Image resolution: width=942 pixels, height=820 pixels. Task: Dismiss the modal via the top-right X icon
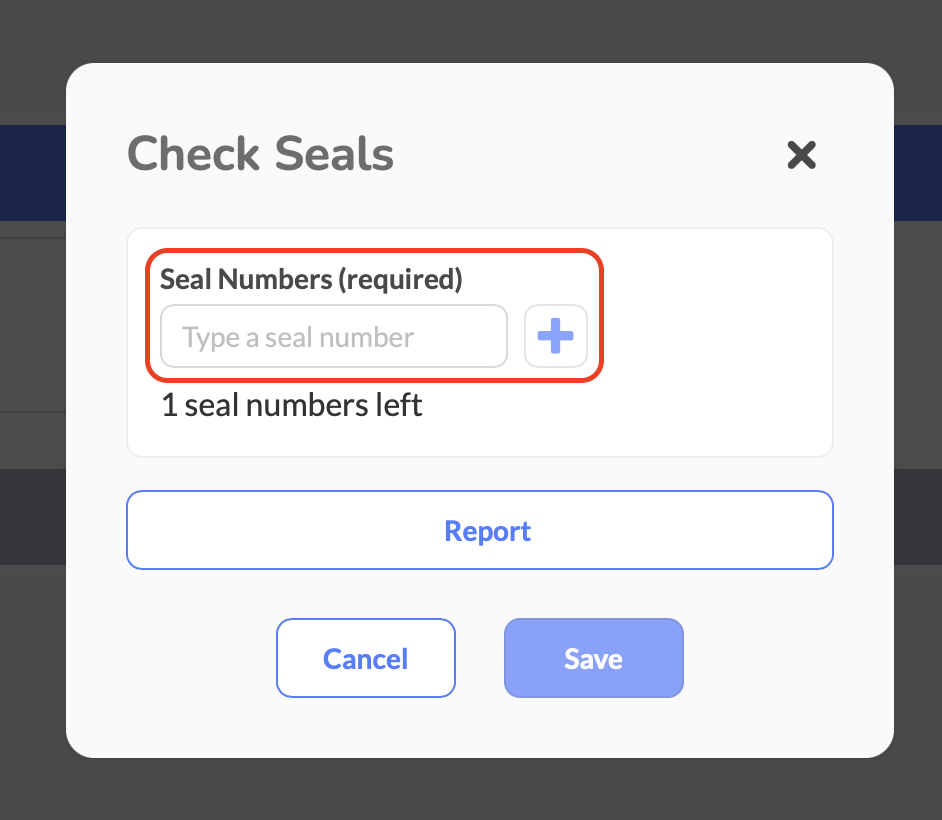[802, 155]
